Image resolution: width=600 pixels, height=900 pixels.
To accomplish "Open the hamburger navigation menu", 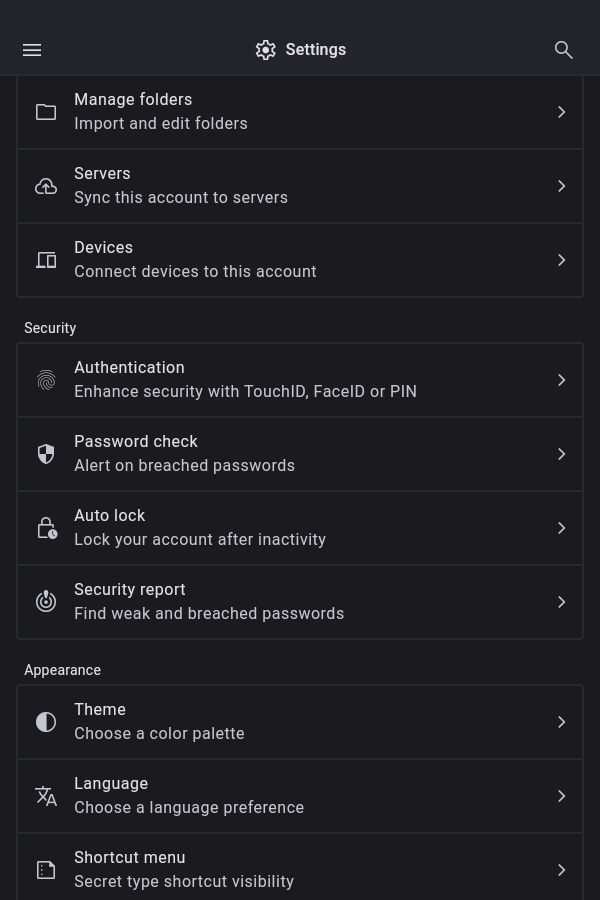I will click(32, 50).
